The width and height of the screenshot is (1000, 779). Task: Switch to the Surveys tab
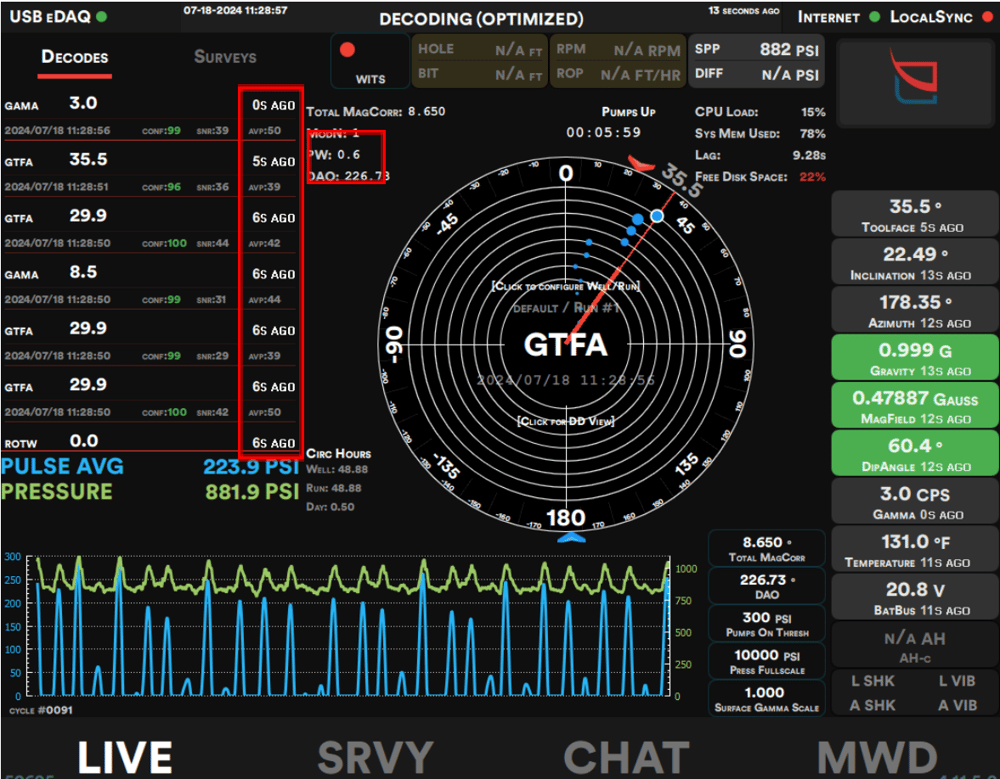click(x=225, y=57)
